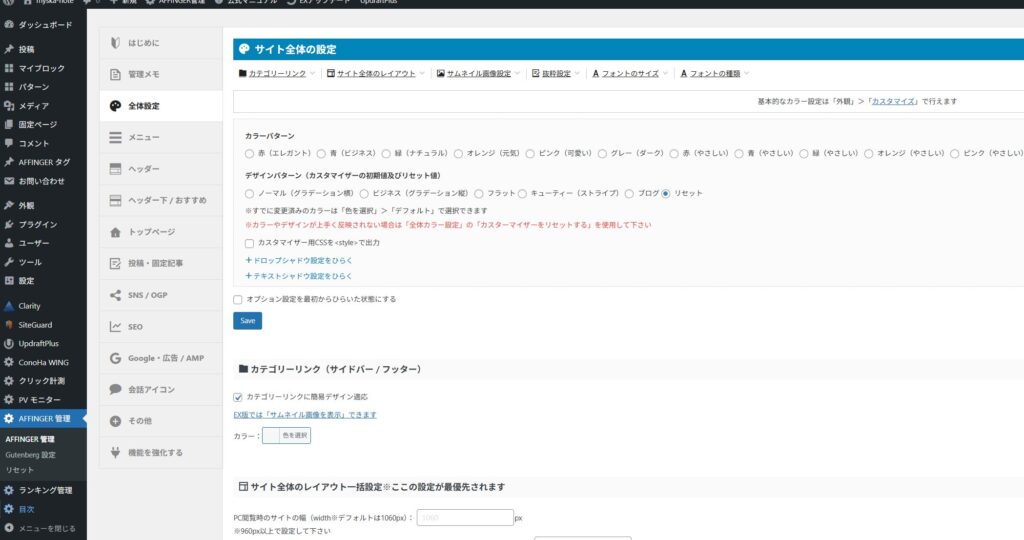Select the 緑（ナチュラル）color pattern

click(x=386, y=153)
